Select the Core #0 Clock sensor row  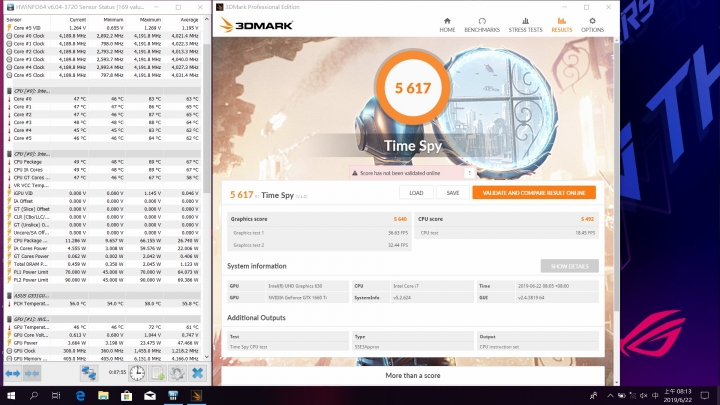[x=103, y=36]
